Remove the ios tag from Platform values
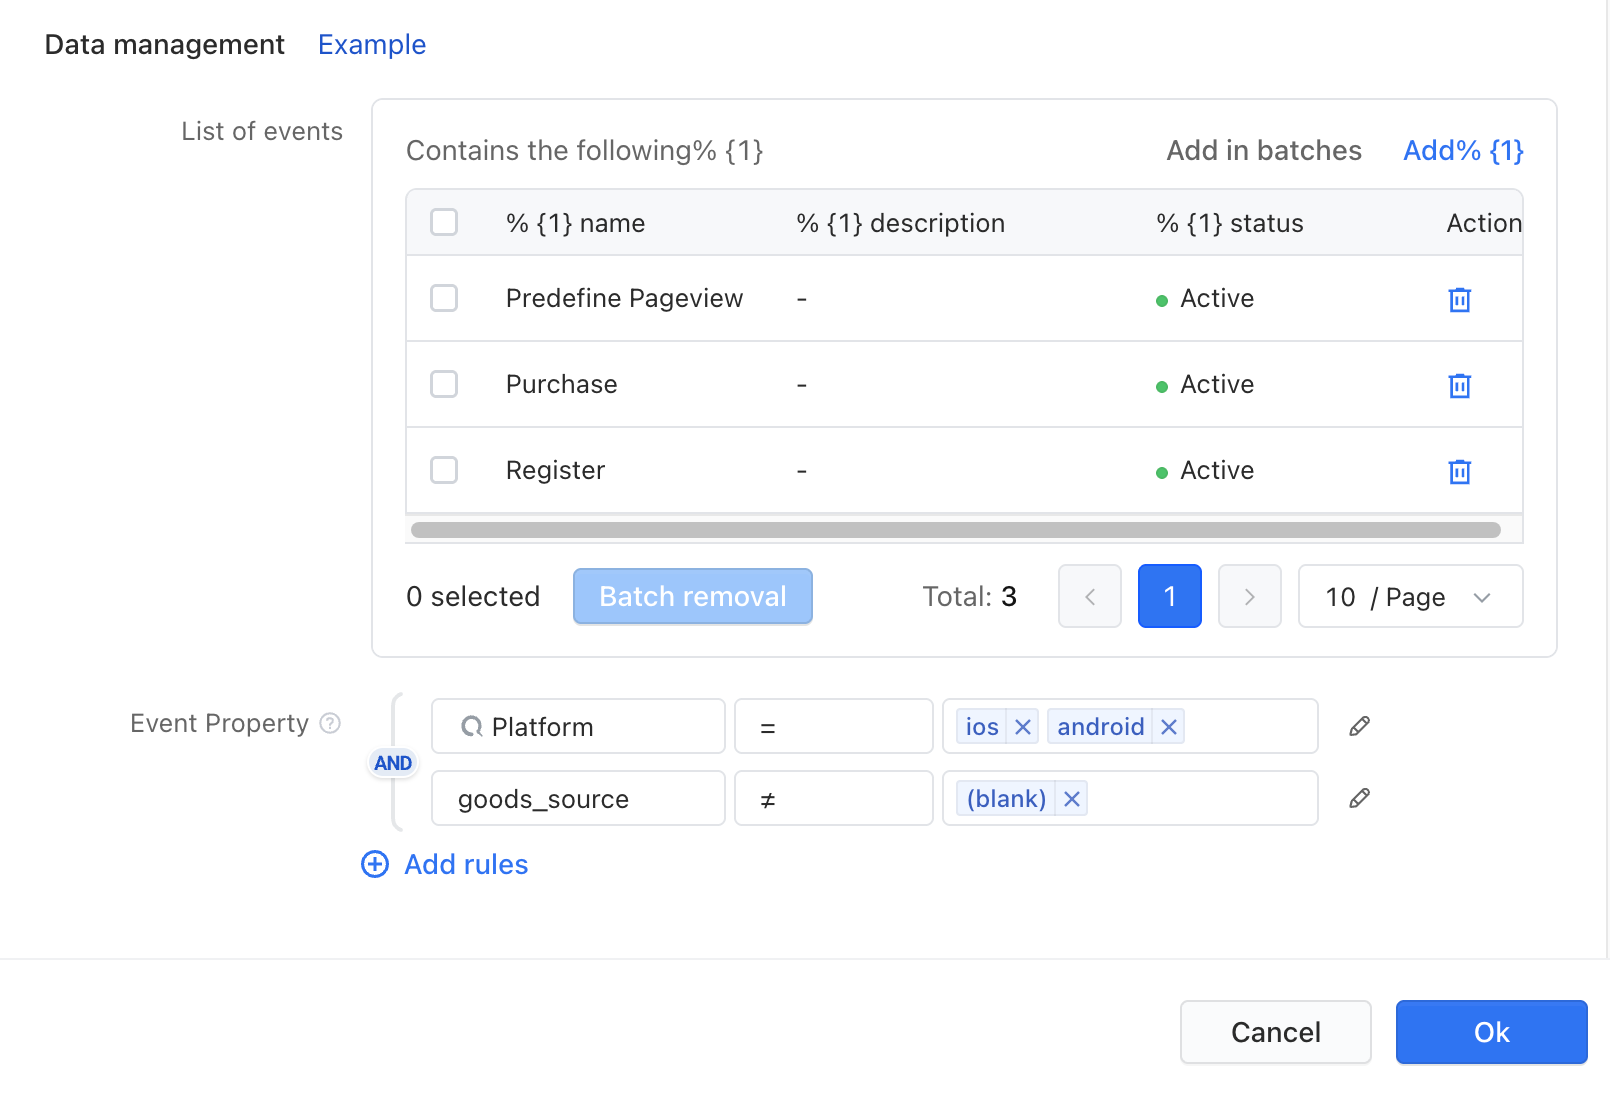Screen dimensions: 1610x1102 1022,727
